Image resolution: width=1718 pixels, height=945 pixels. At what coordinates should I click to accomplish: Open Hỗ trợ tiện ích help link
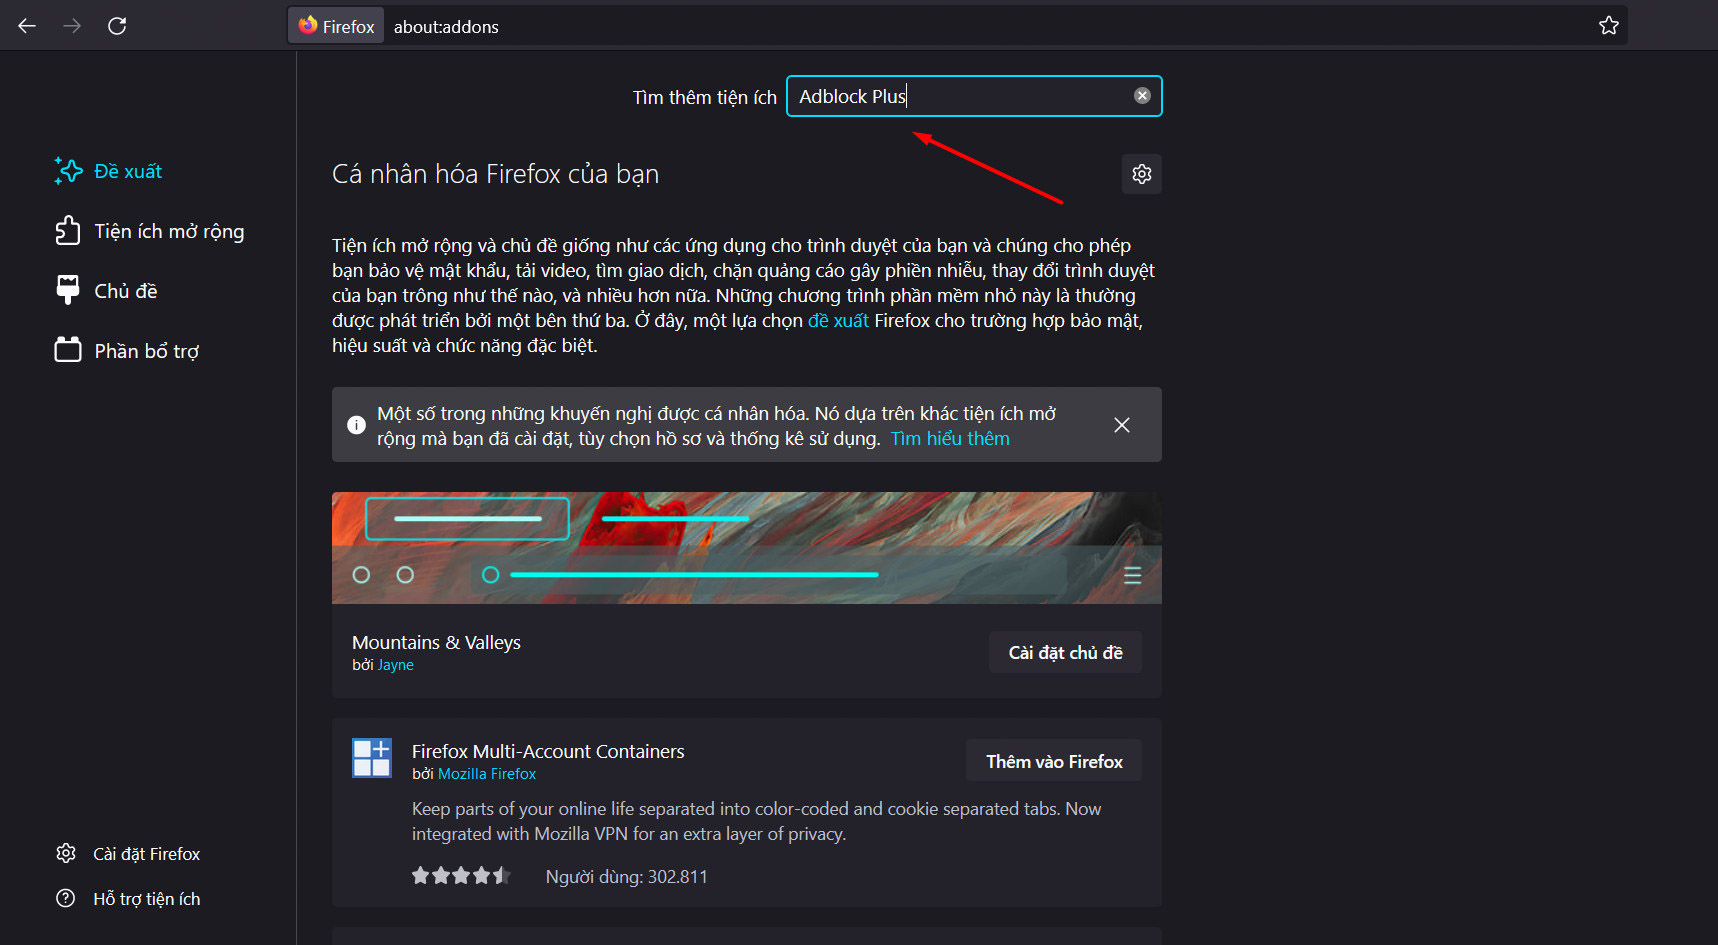pos(128,899)
